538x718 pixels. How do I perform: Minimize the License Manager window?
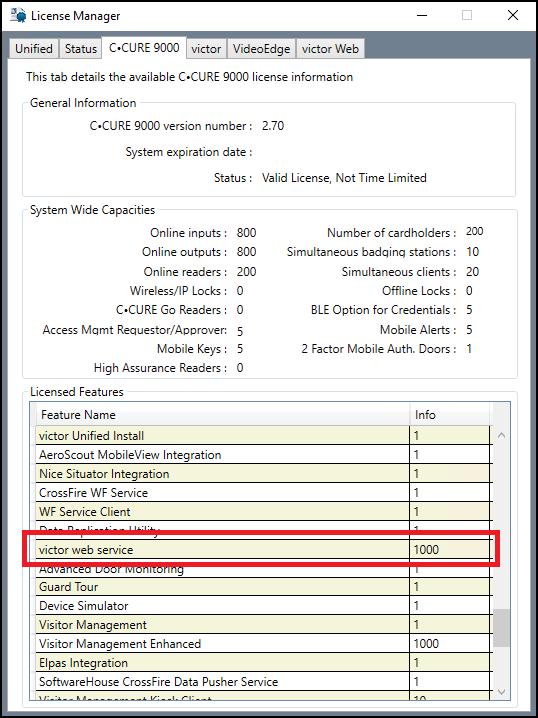(422, 15)
